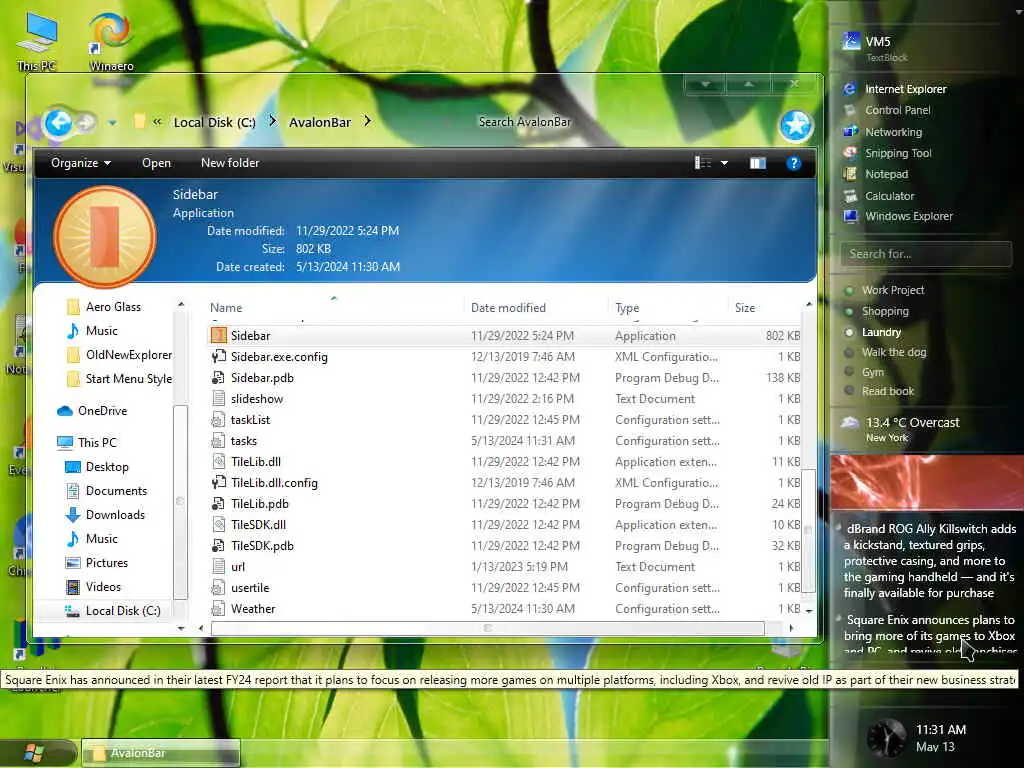The image size is (1024, 768).
Task: Open OldNewExplorer folder in navigation pane
Action: [x=120, y=355]
